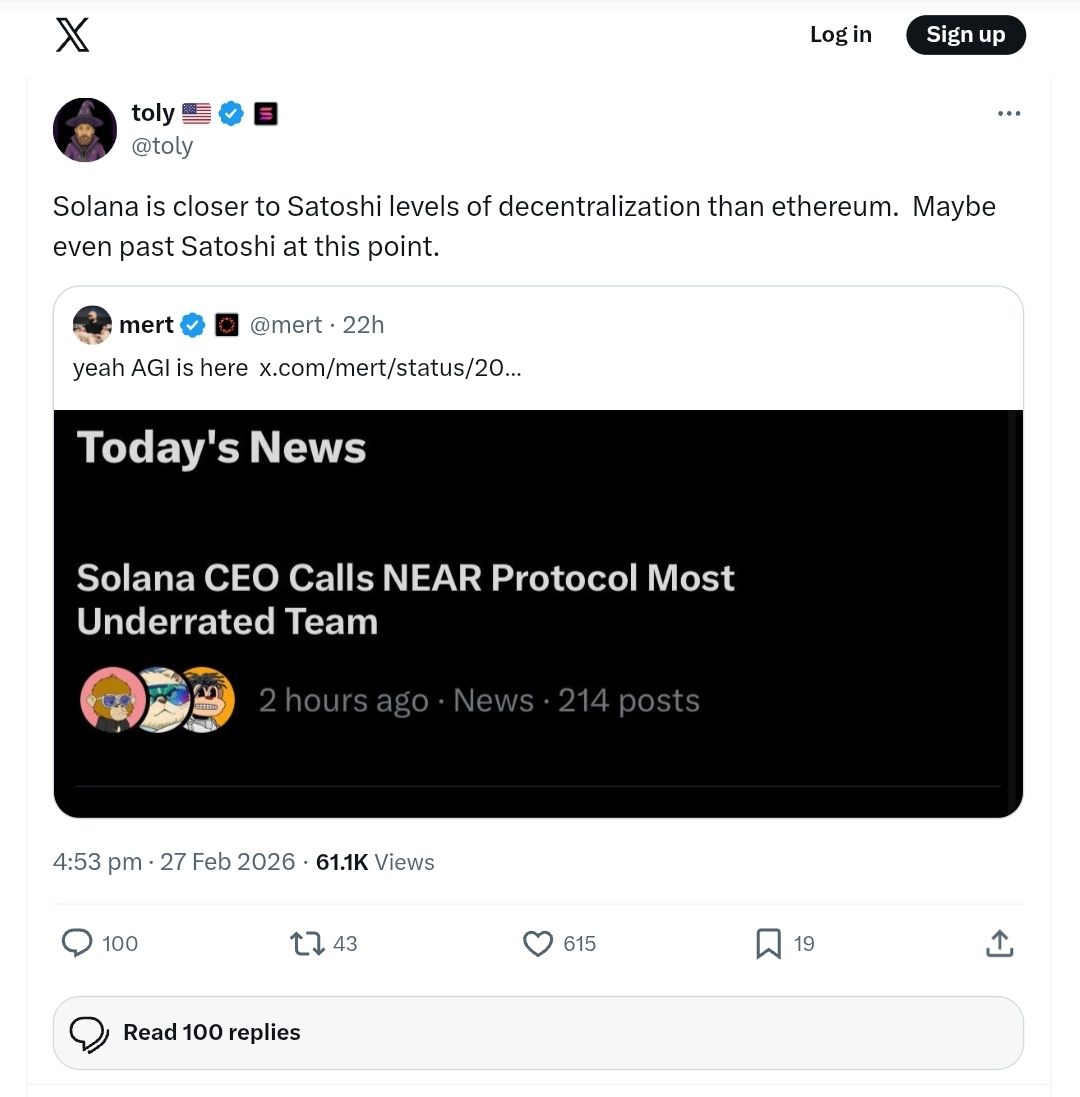The width and height of the screenshot is (1080, 1097).
Task: Like the post using the heart icon
Action: point(537,943)
